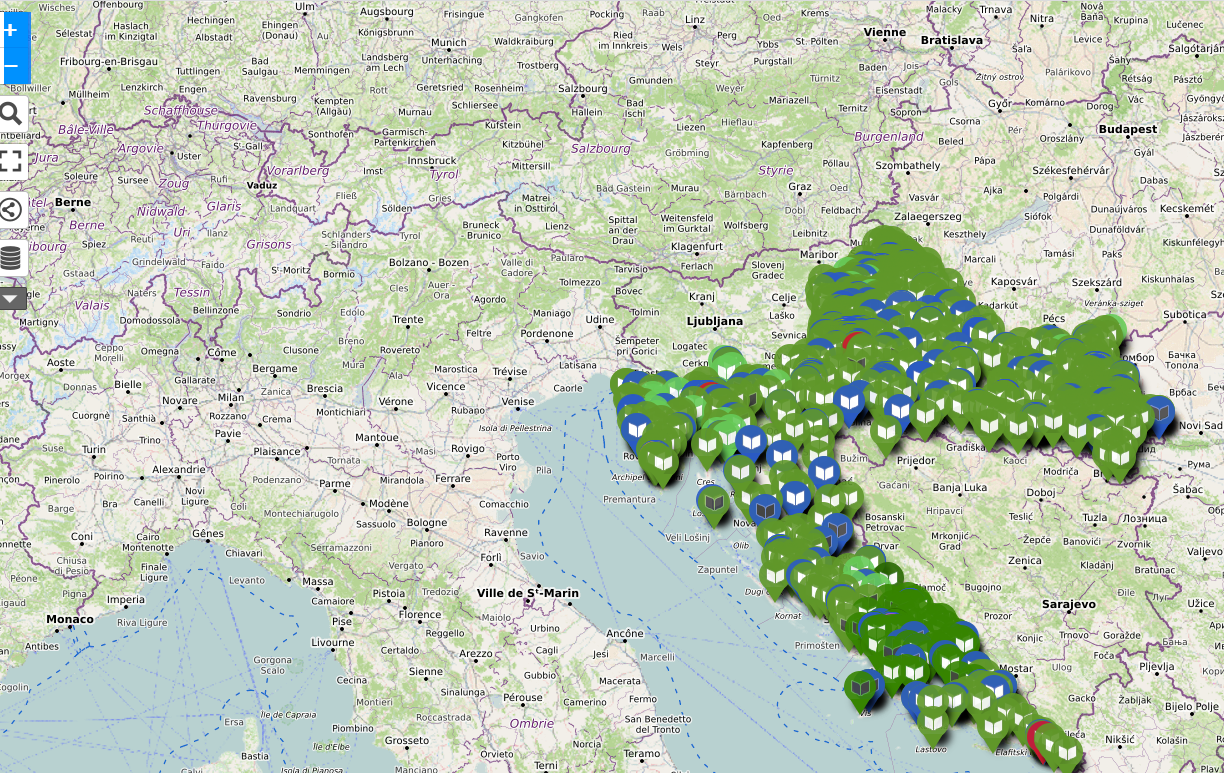1224x773 pixels.
Task: Select the green dark-book marker on Vis island
Action: click(860, 687)
